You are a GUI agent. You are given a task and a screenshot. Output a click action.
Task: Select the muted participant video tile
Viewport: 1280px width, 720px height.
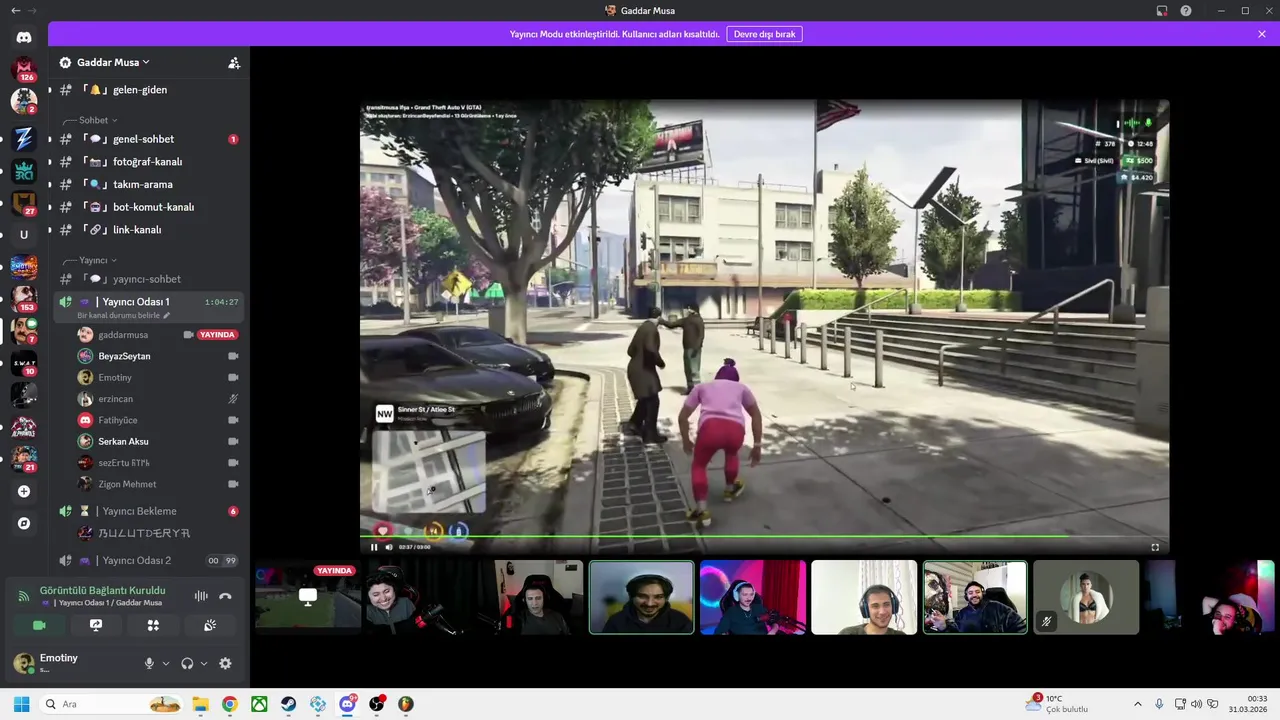1086,597
